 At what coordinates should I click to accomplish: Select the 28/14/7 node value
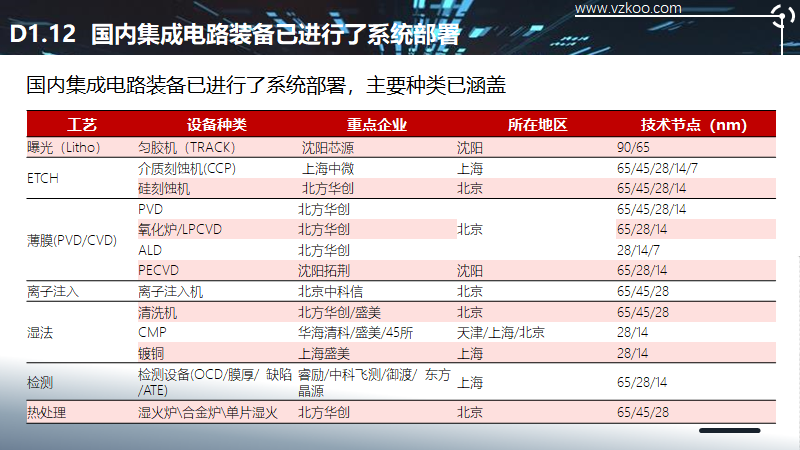(x=638, y=251)
